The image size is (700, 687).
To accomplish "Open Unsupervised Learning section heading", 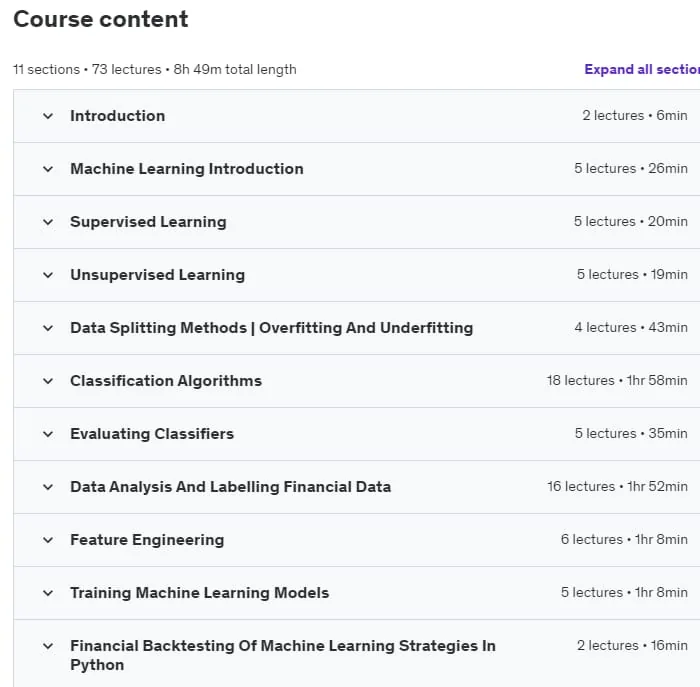I will click(158, 275).
